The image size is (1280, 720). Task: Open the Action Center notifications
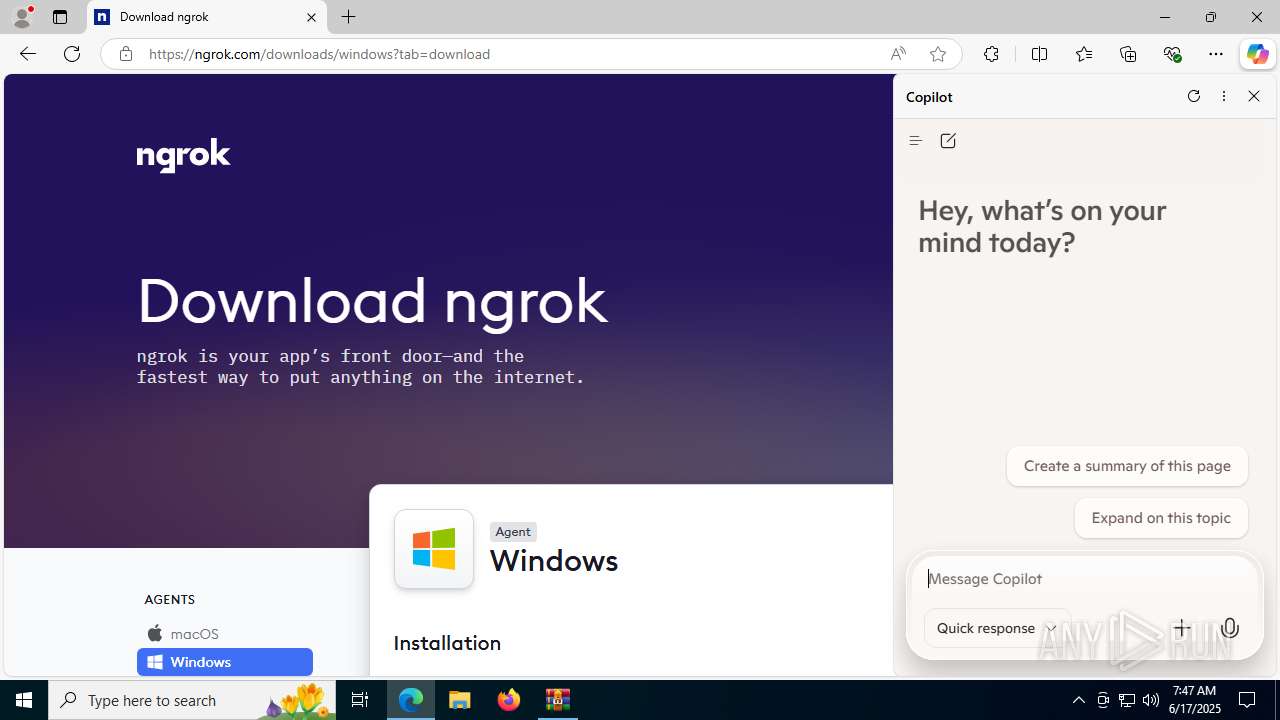point(1248,700)
